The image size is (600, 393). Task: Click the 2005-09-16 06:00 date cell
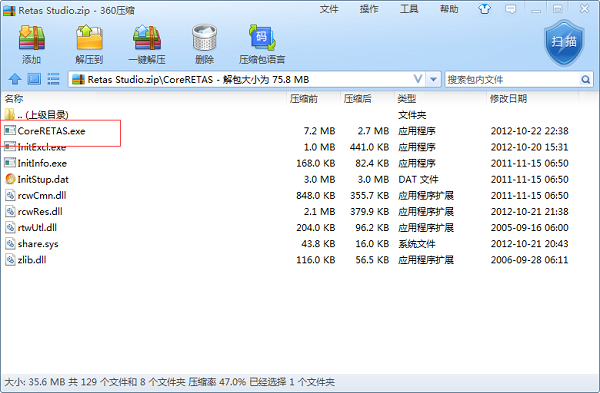pos(530,227)
